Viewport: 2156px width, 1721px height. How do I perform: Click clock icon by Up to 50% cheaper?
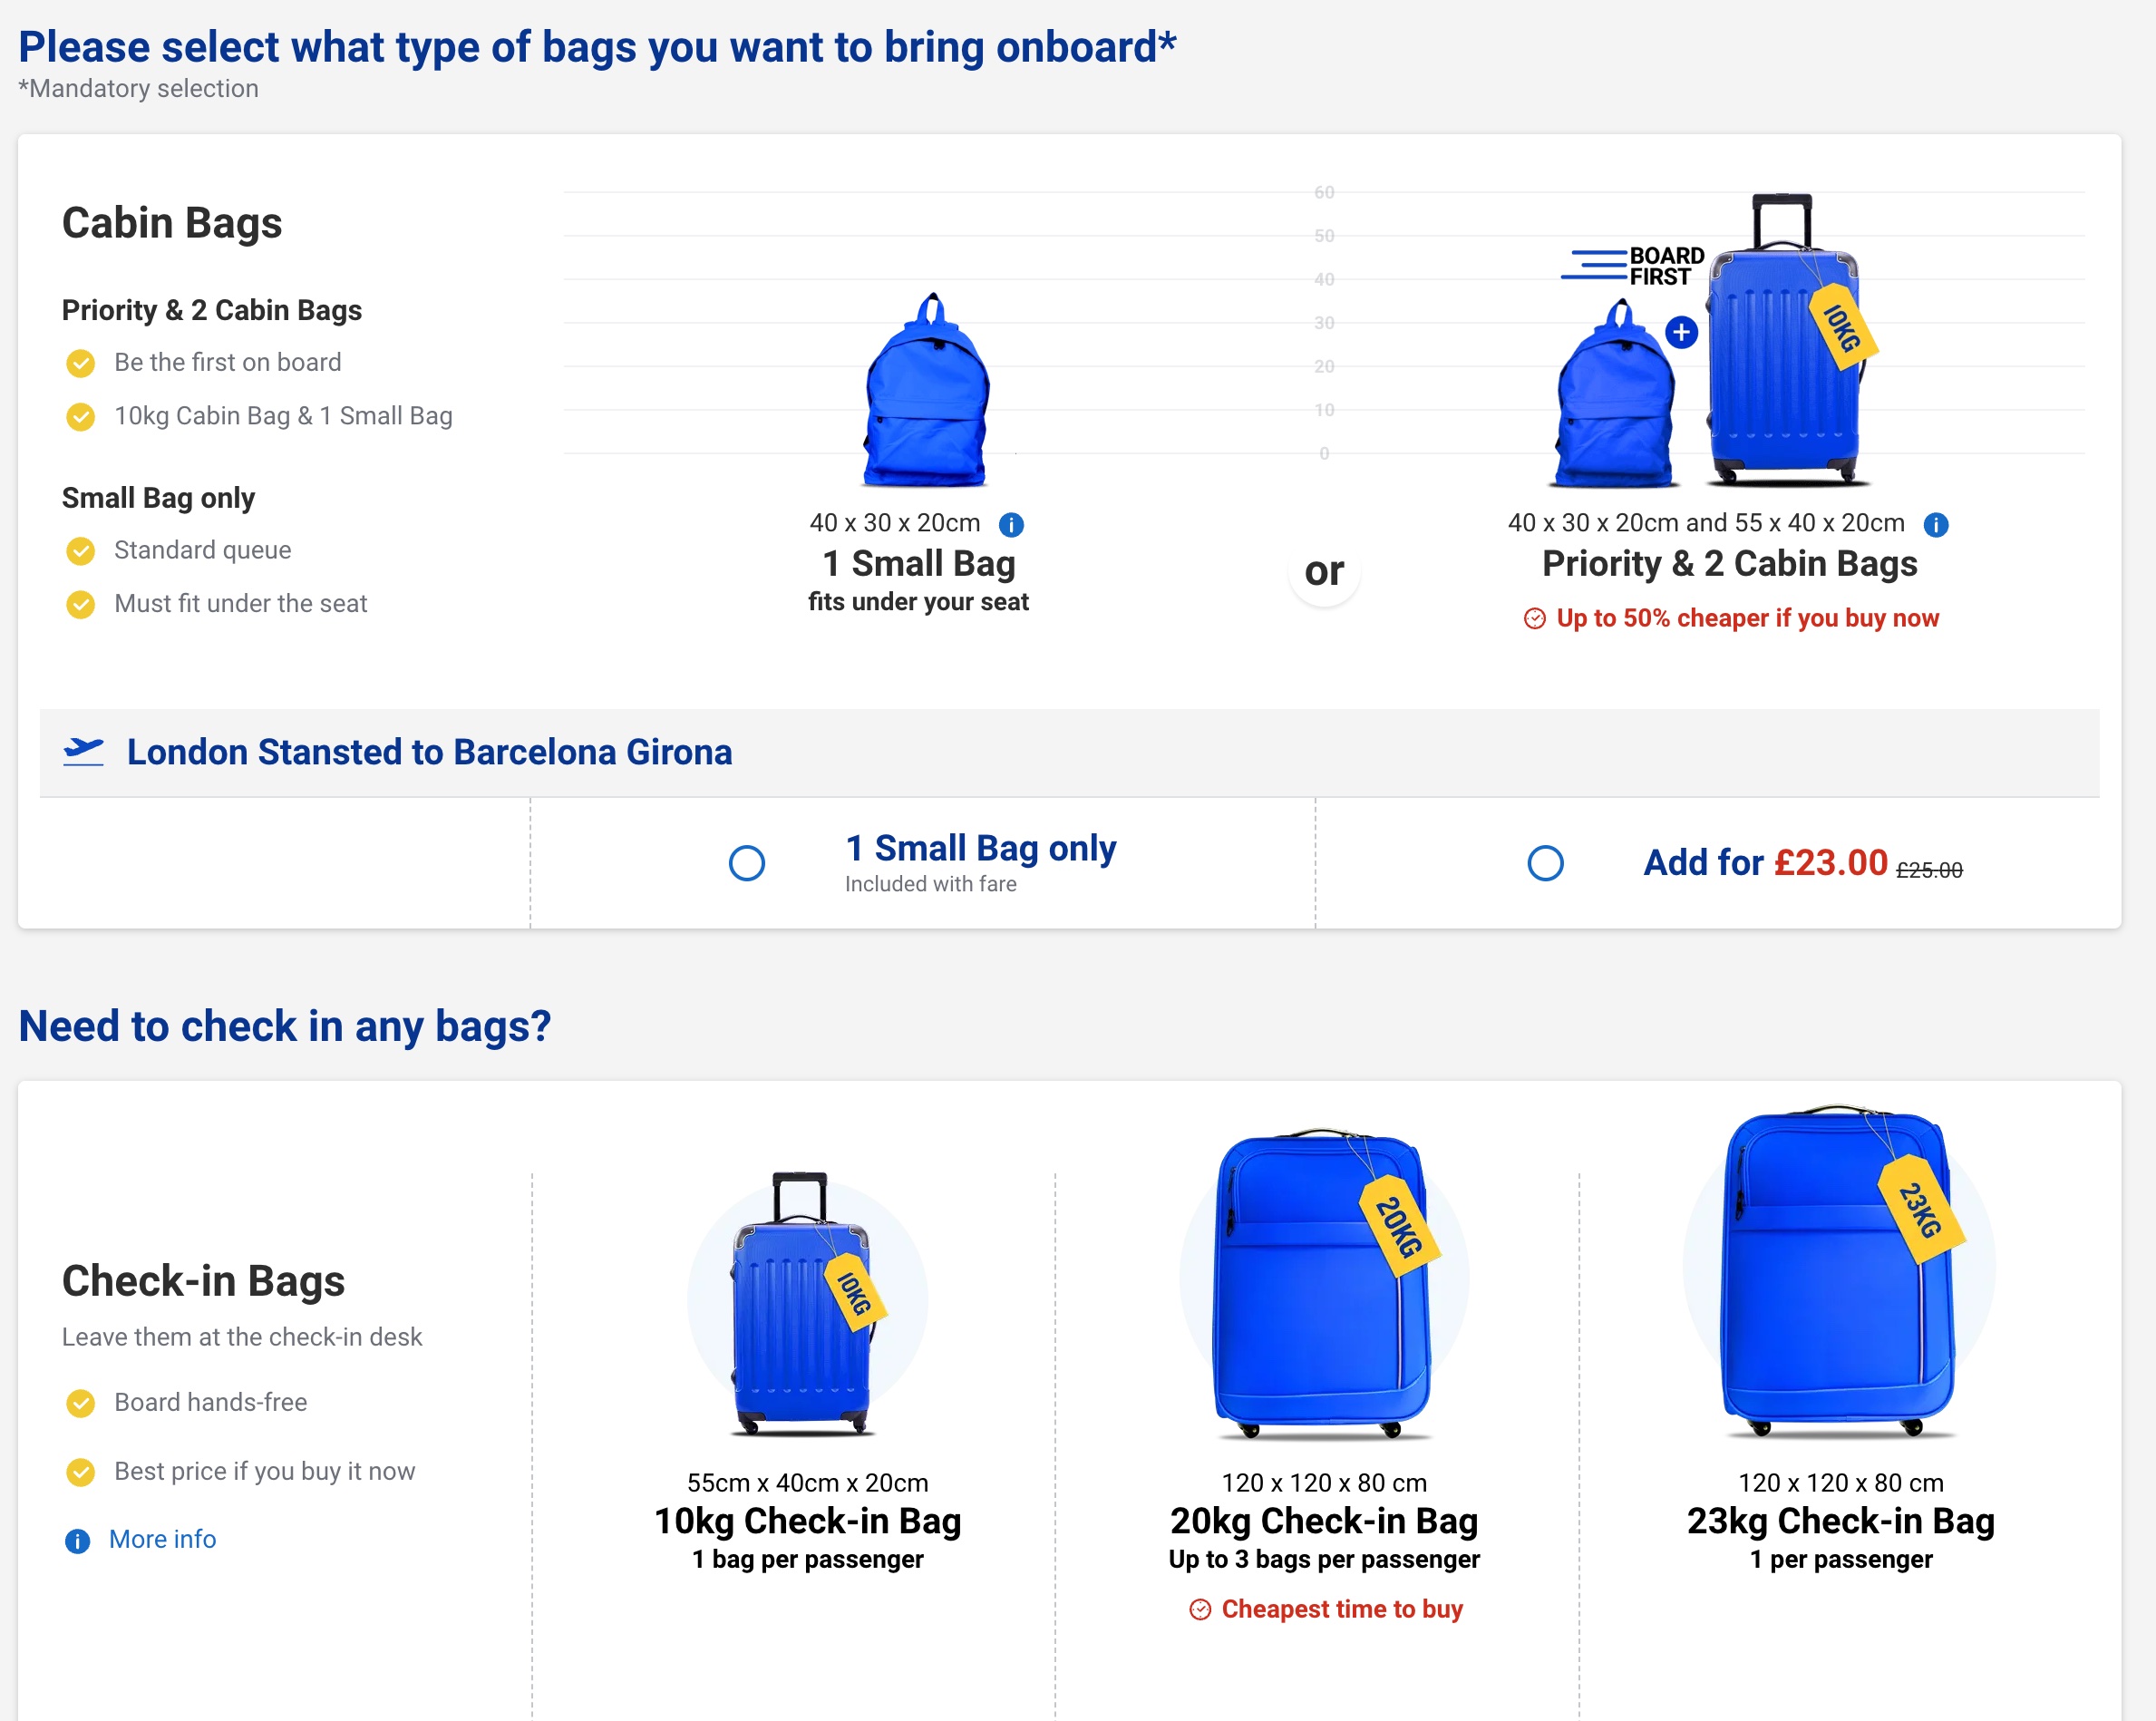[x=1534, y=618]
